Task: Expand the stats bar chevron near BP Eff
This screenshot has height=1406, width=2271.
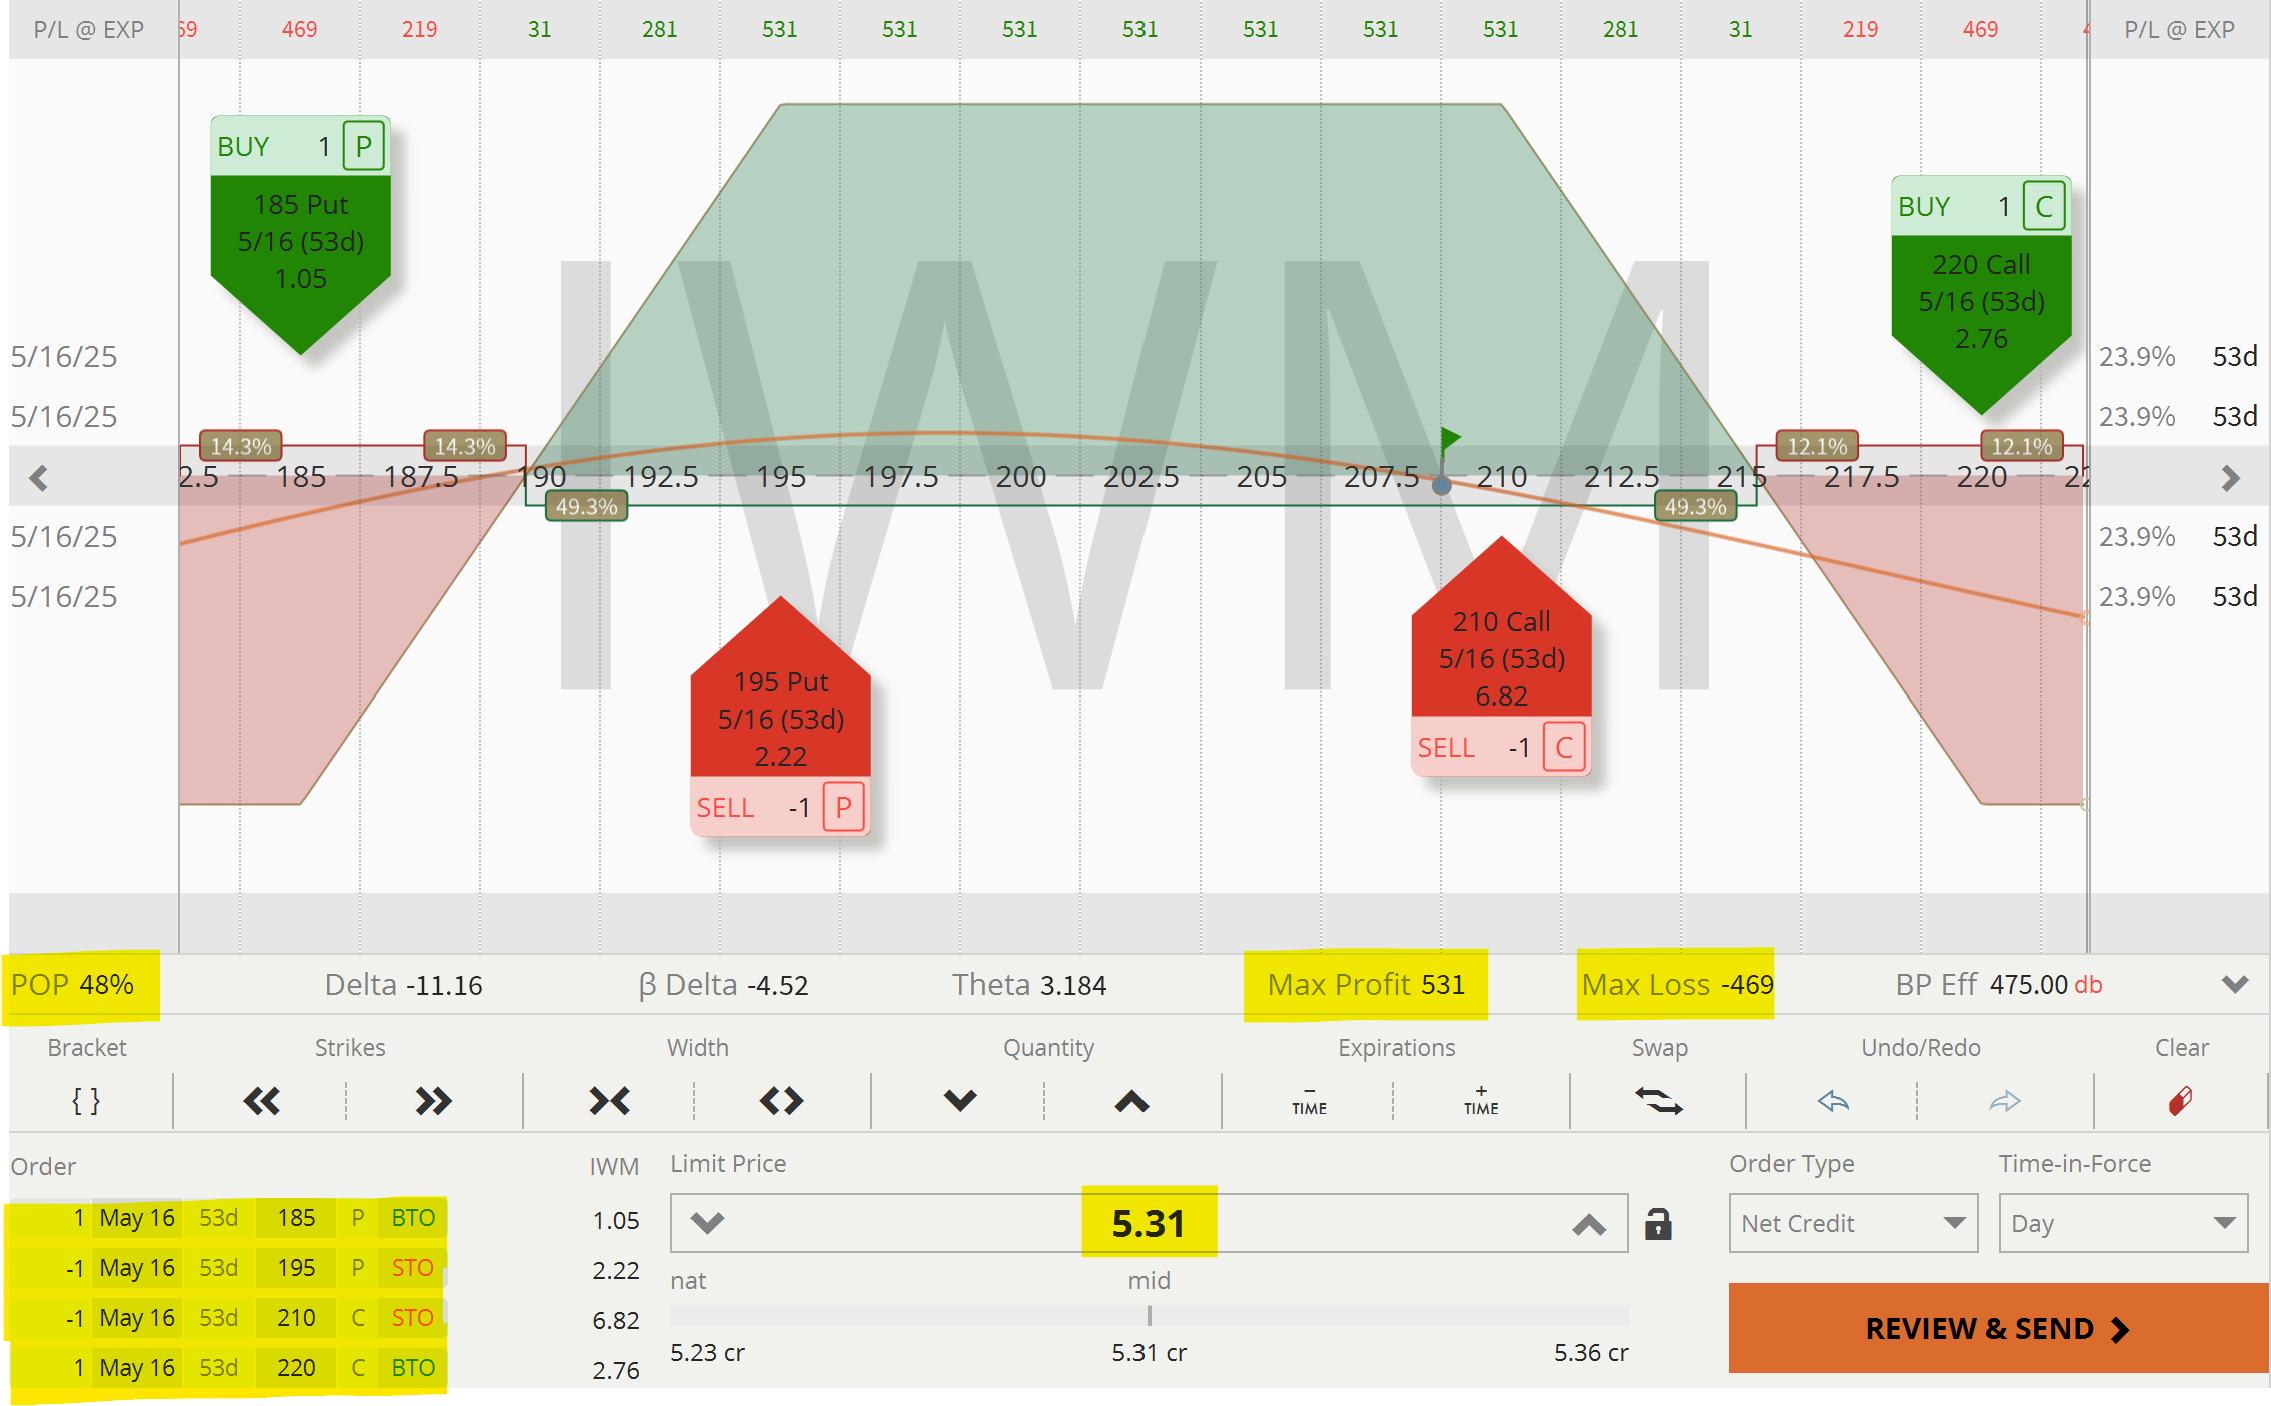Action: [x=2235, y=985]
